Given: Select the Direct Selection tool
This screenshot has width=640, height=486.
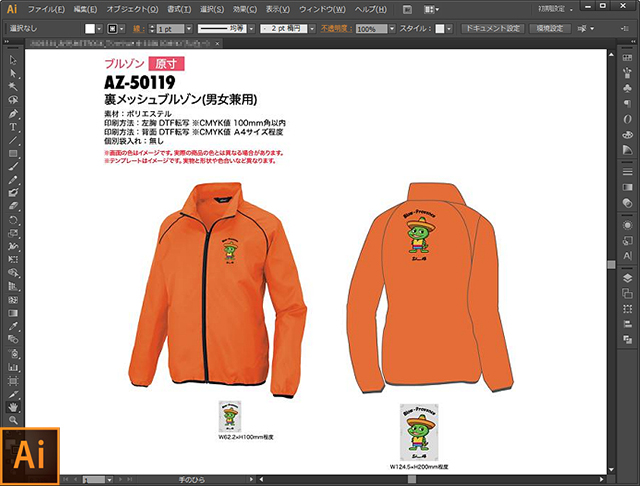Looking at the screenshot, I should tap(12, 73).
